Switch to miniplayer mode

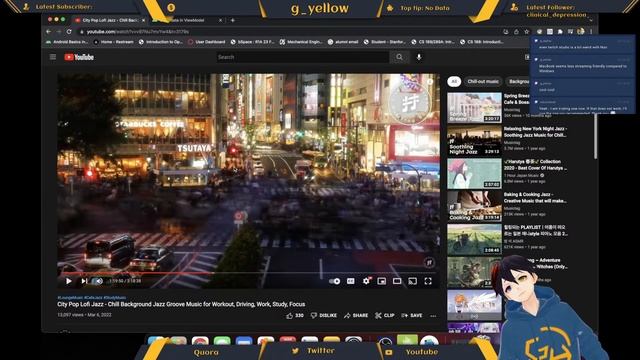(382, 281)
